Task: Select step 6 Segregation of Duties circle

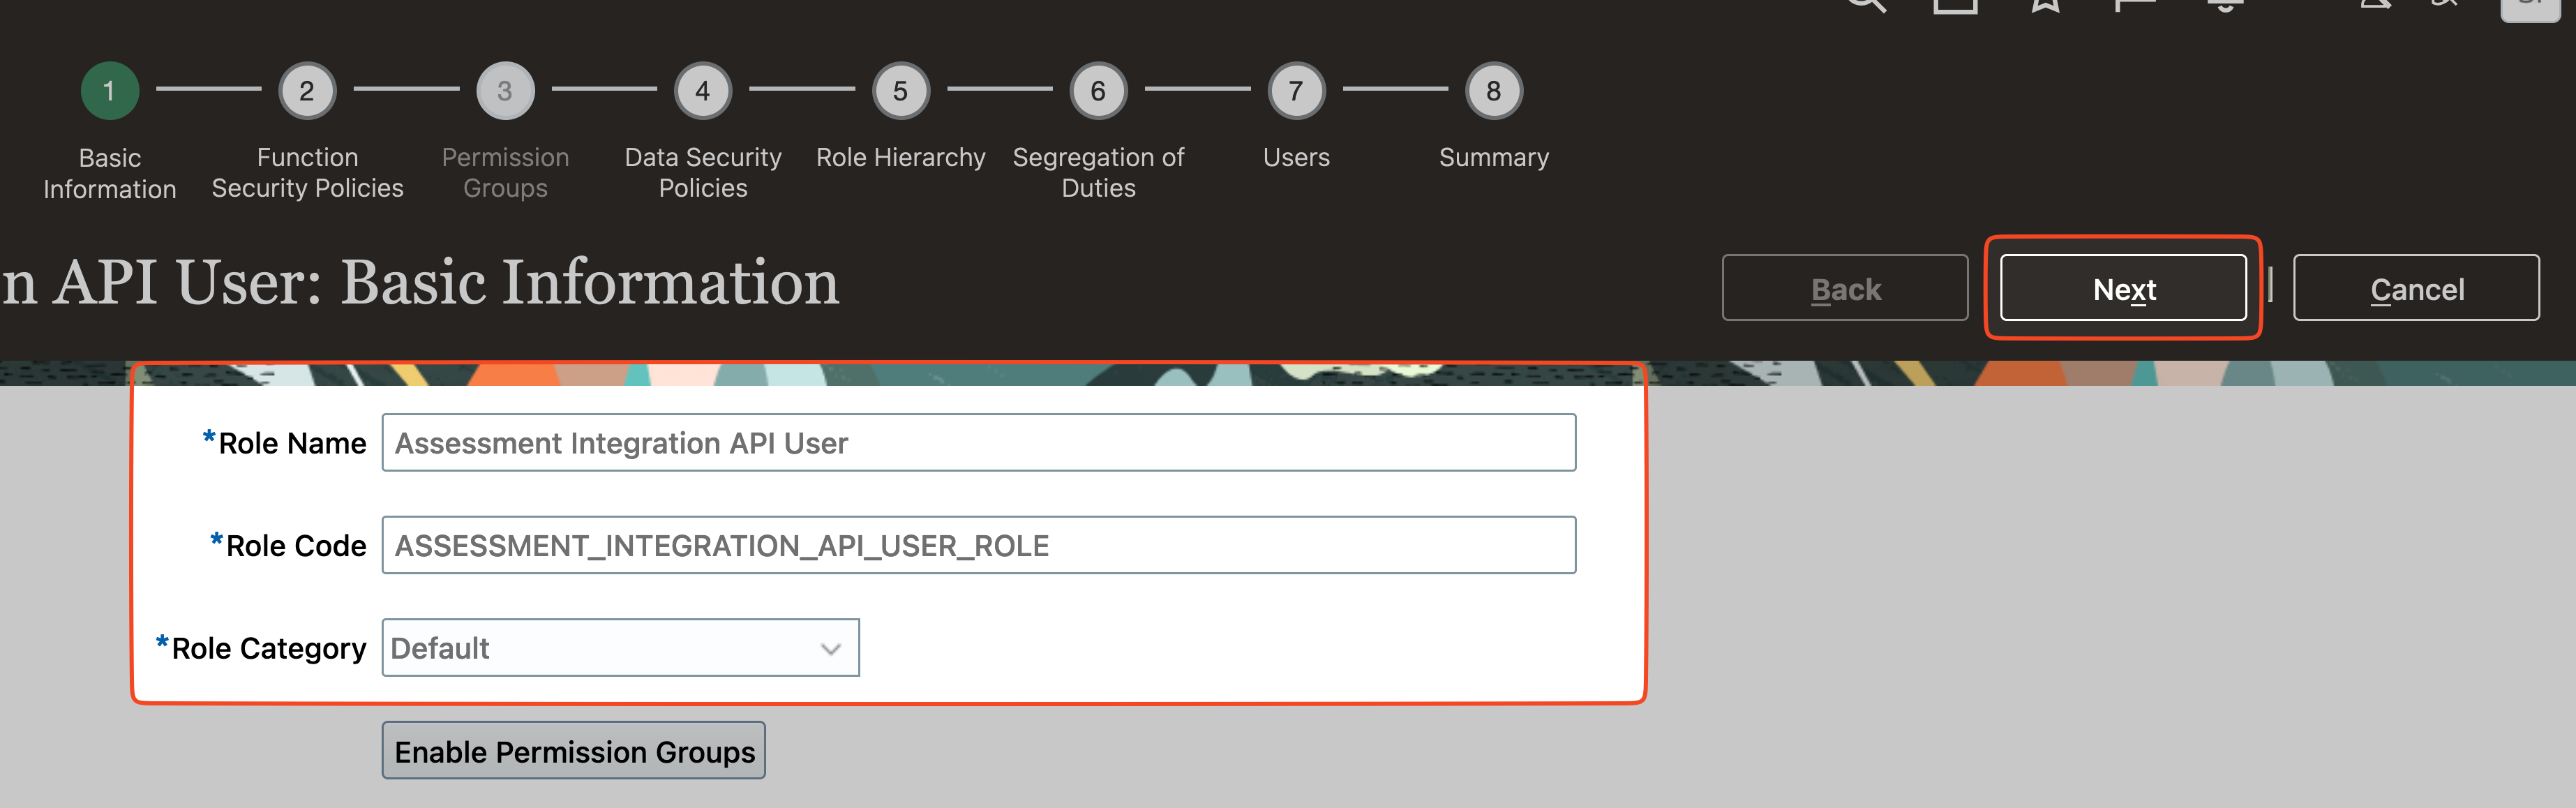Action: (1098, 91)
